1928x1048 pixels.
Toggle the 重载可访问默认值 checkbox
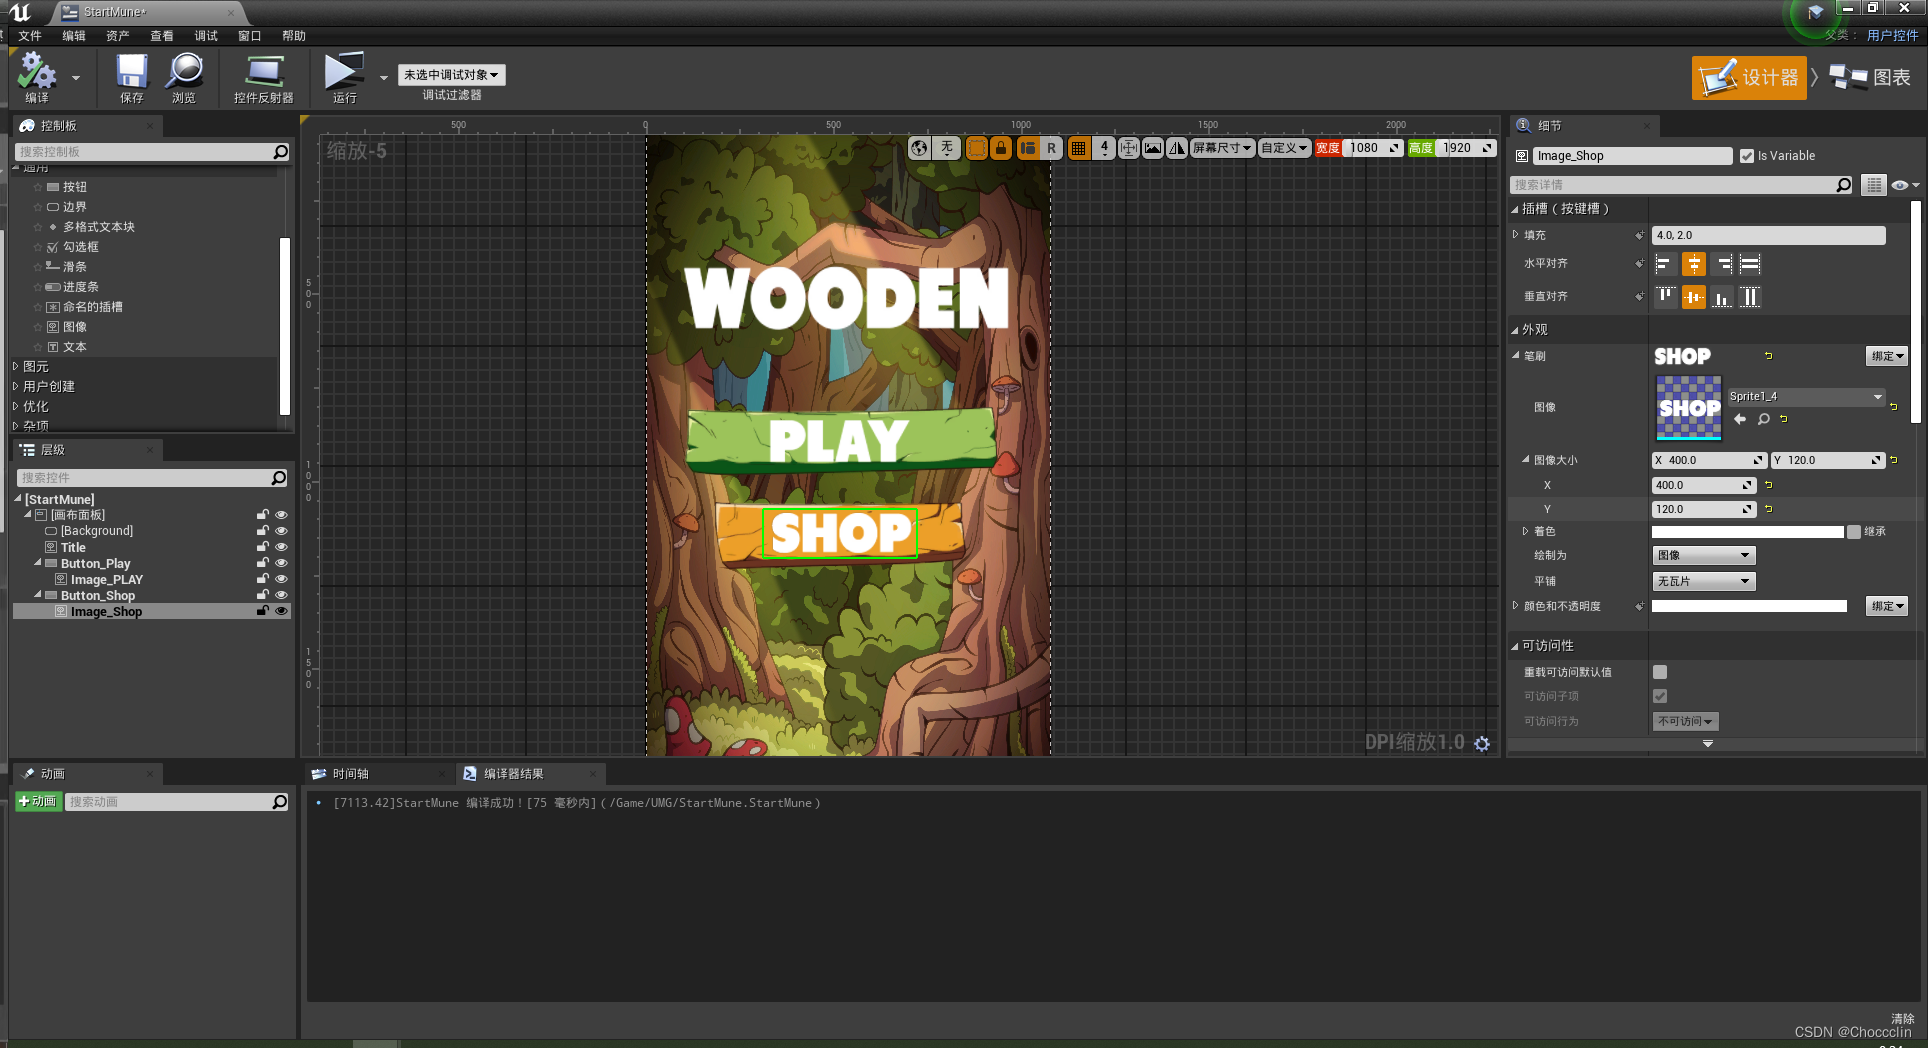(x=1660, y=672)
